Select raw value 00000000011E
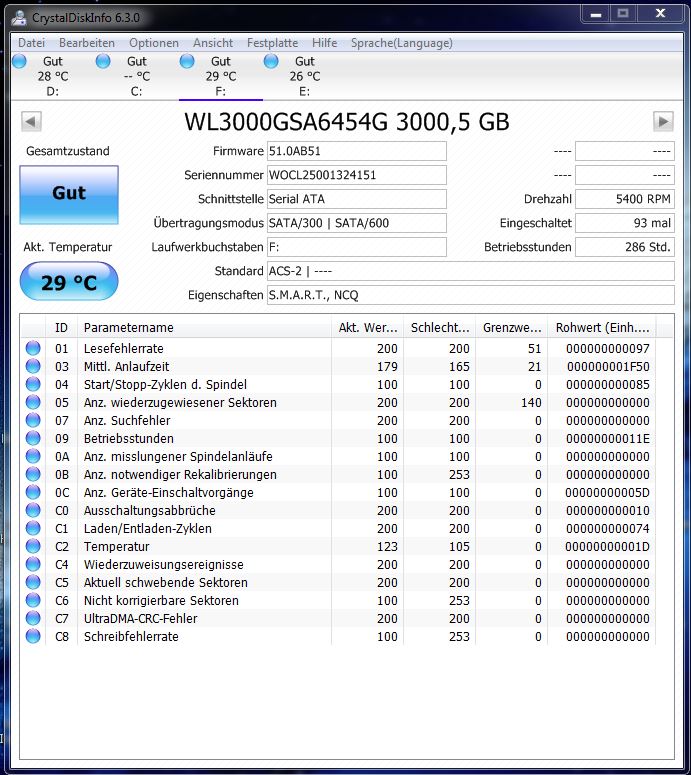The image size is (691, 775). pyautogui.click(x=608, y=439)
